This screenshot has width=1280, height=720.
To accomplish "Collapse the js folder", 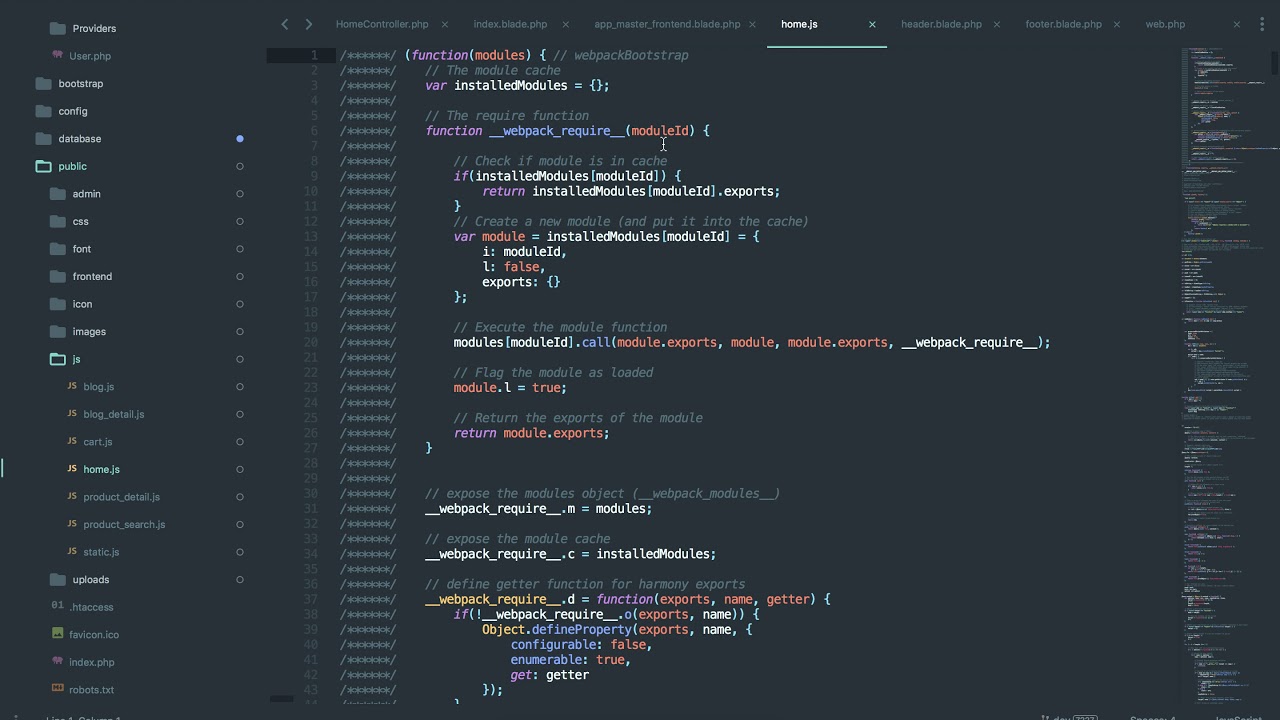I will (x=57, y=359).
